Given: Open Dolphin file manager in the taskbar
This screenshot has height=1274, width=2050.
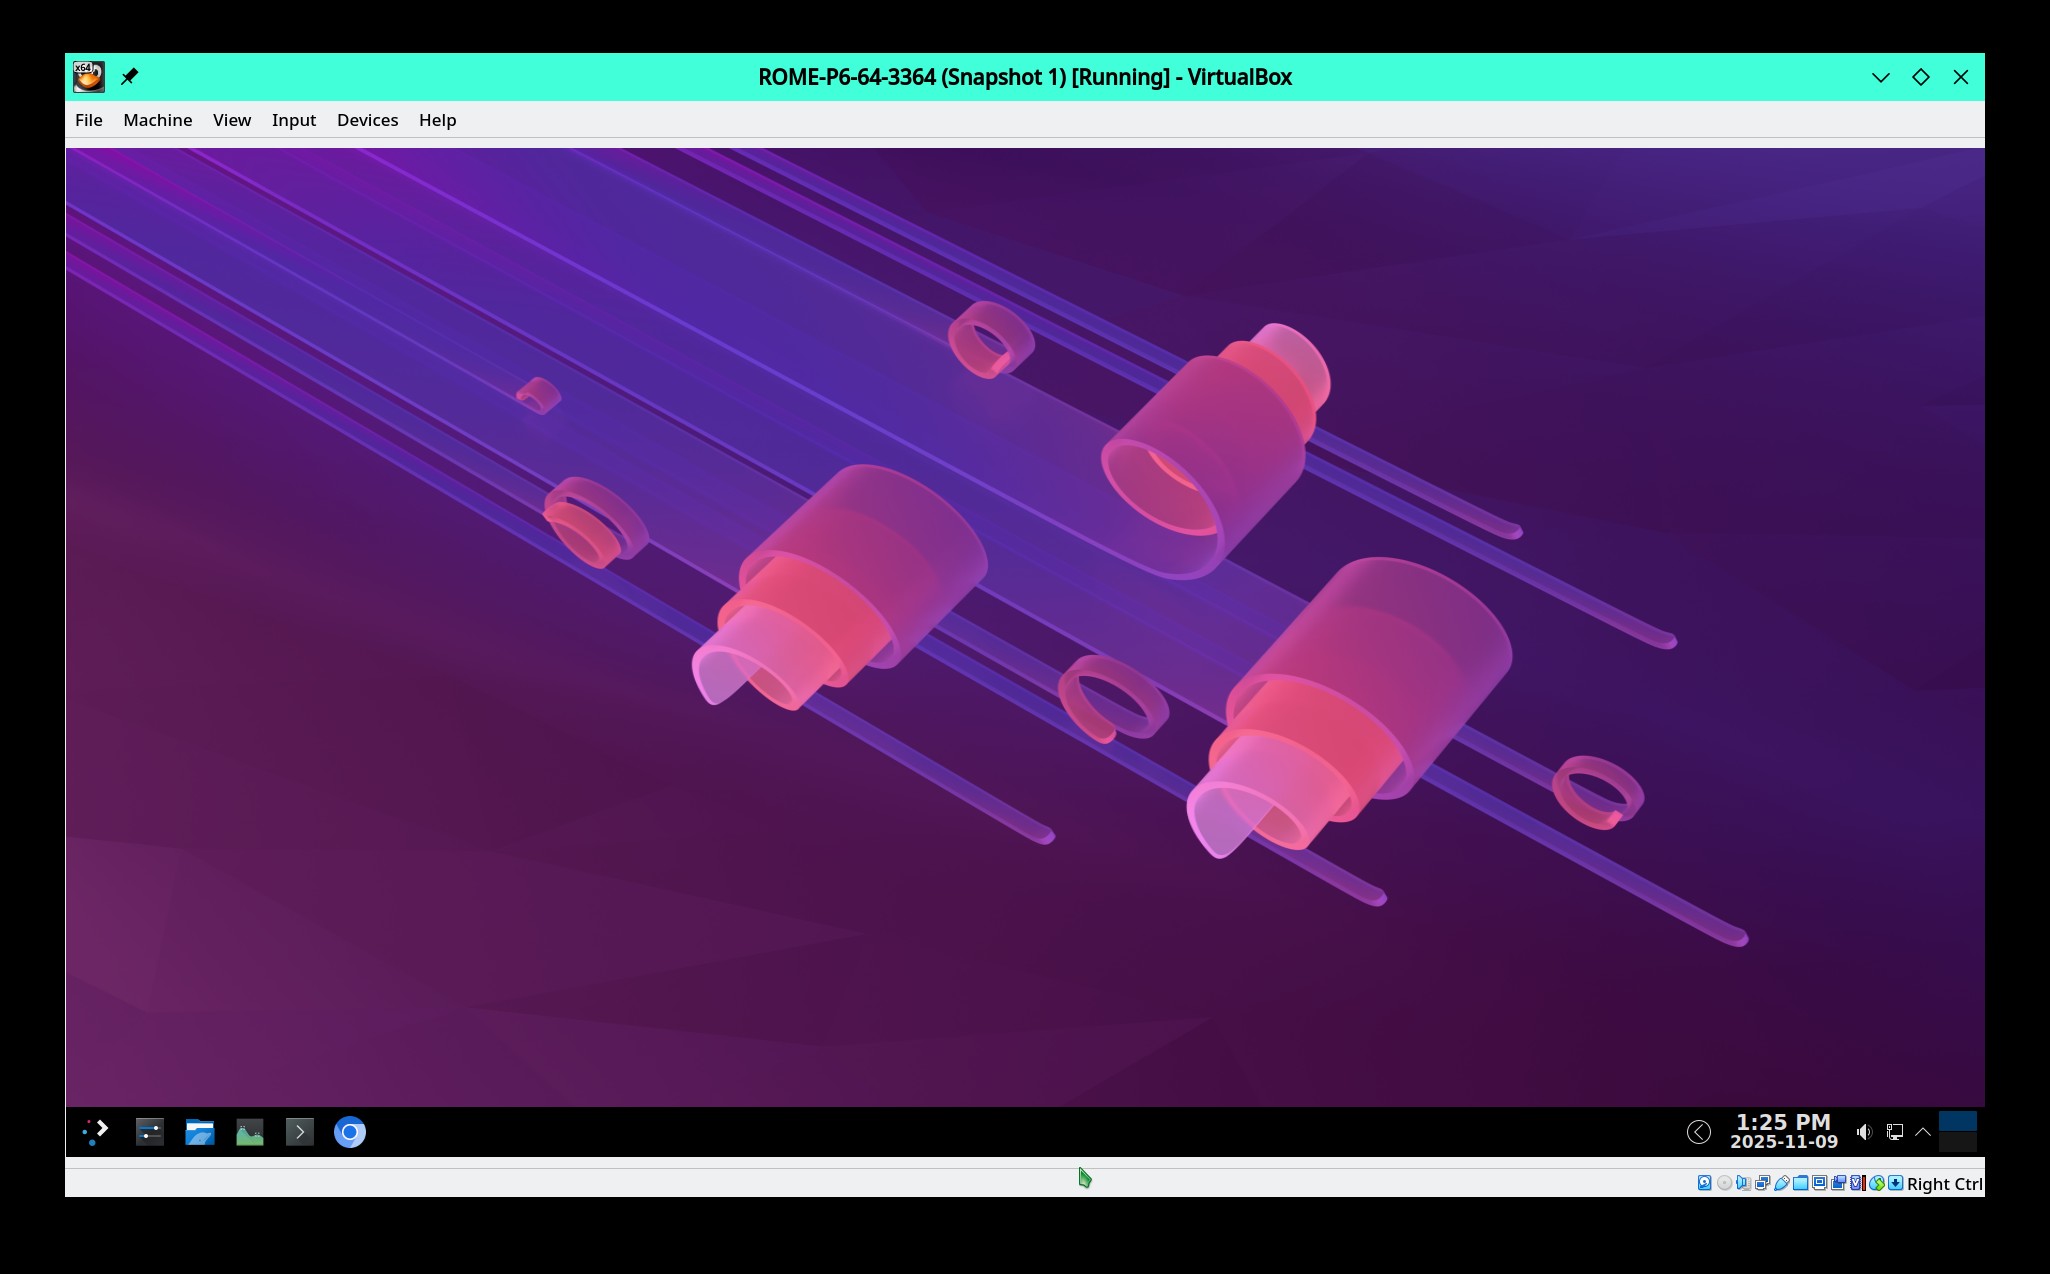Looking at the screenshot, I should (x=200, y=1132).
